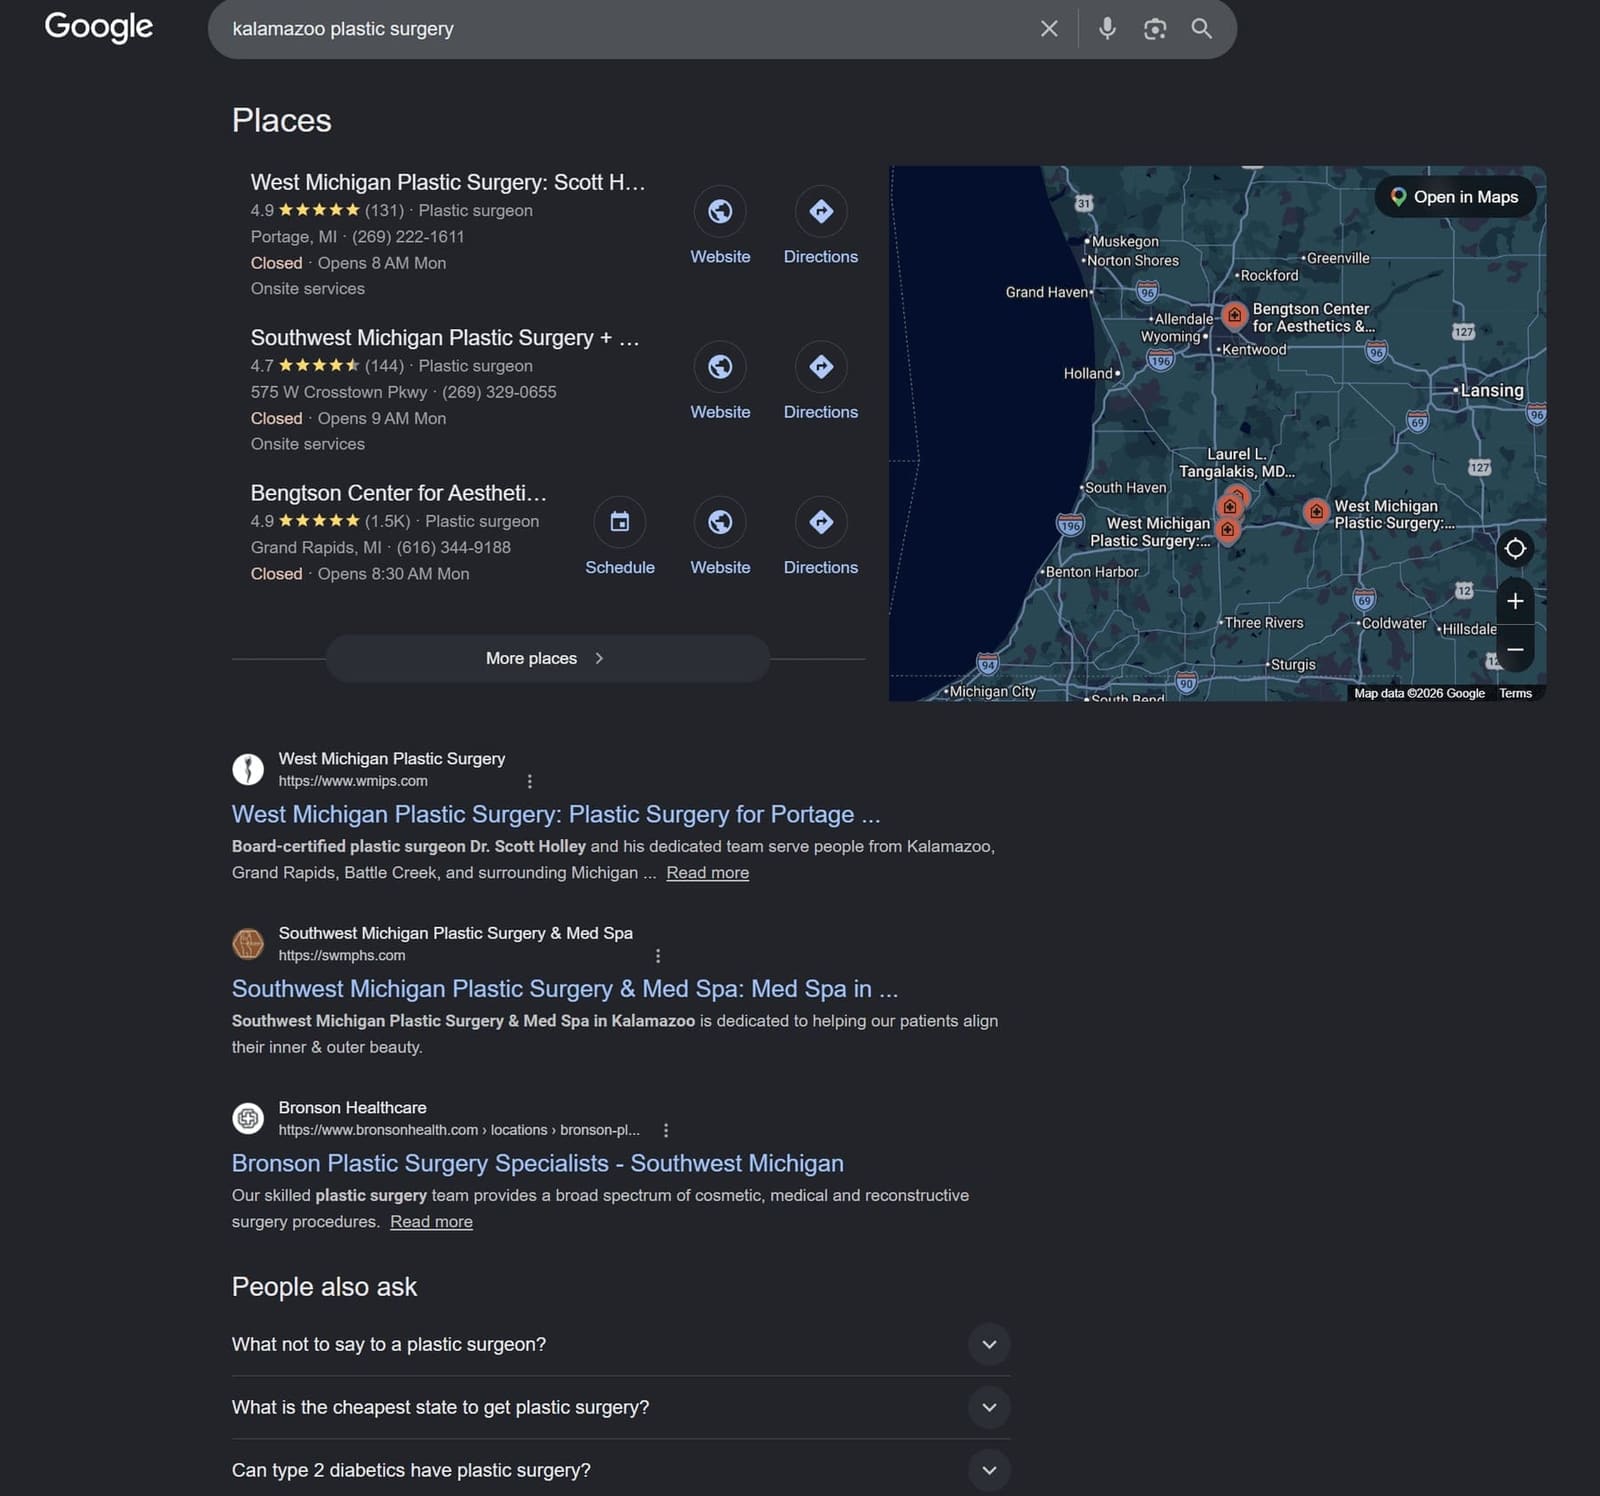
Task: Click Open in Maps button
Action: 1455,197
